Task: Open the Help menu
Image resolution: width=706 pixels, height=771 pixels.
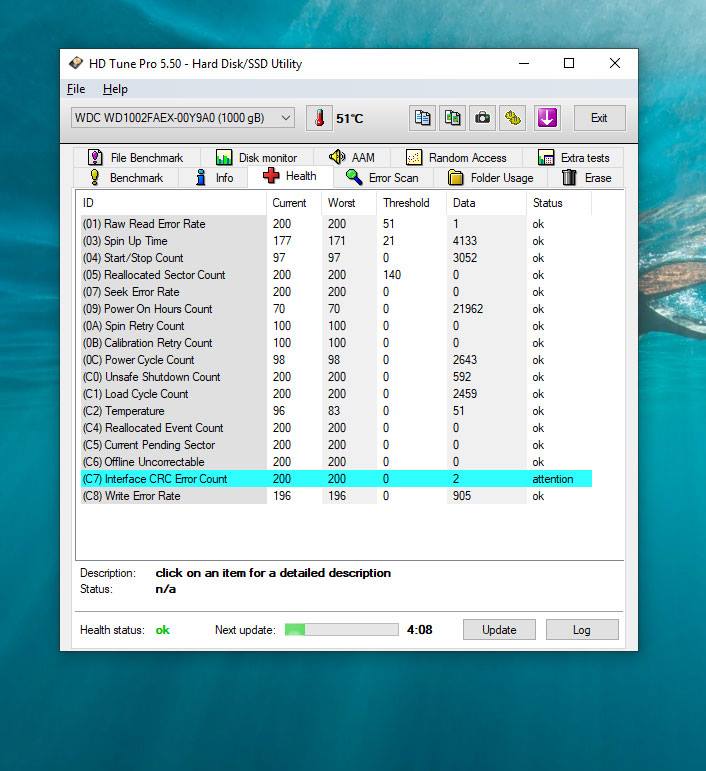Action: click(x=115, y=89)
